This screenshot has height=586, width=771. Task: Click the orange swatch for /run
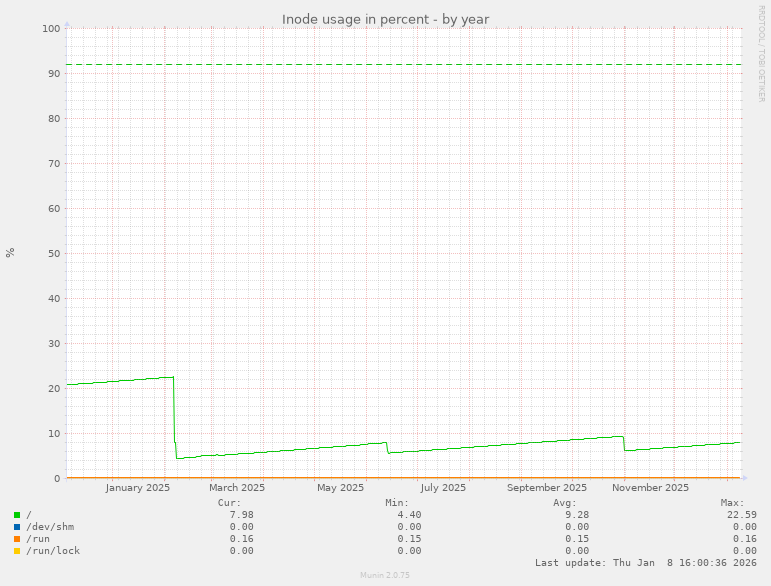point(17,539)
